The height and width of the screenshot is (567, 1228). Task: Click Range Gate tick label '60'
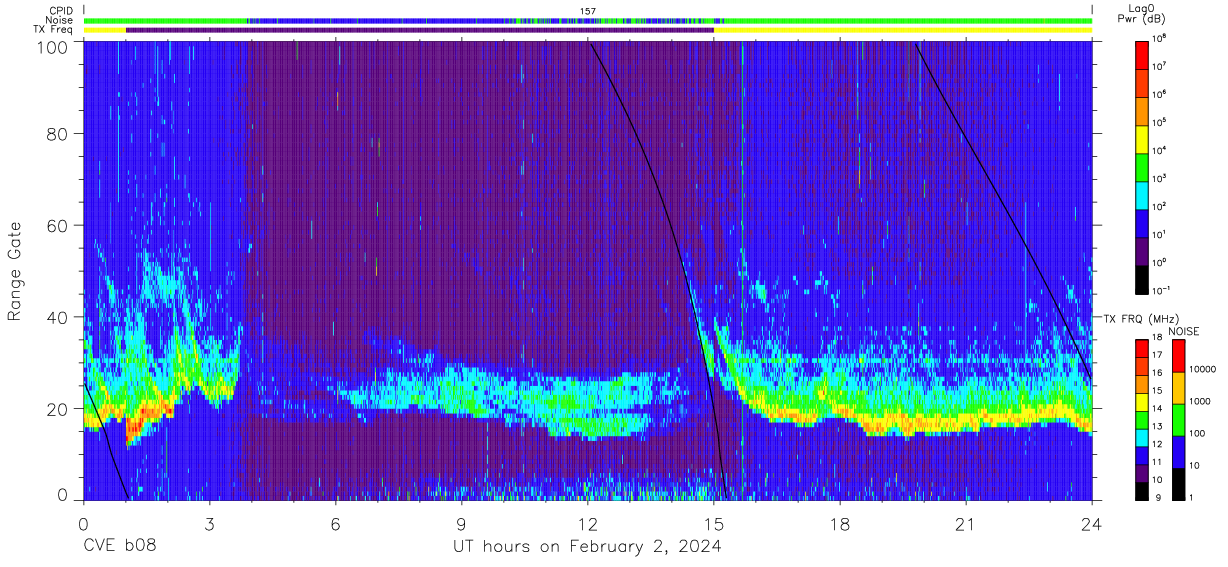tap(58, 225)
